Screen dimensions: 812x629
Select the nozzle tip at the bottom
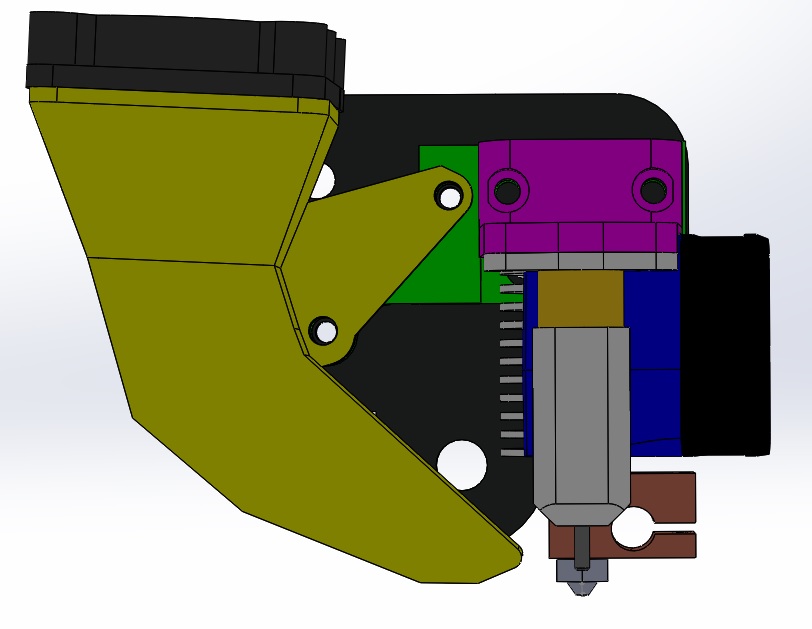[x=580, y=579]
